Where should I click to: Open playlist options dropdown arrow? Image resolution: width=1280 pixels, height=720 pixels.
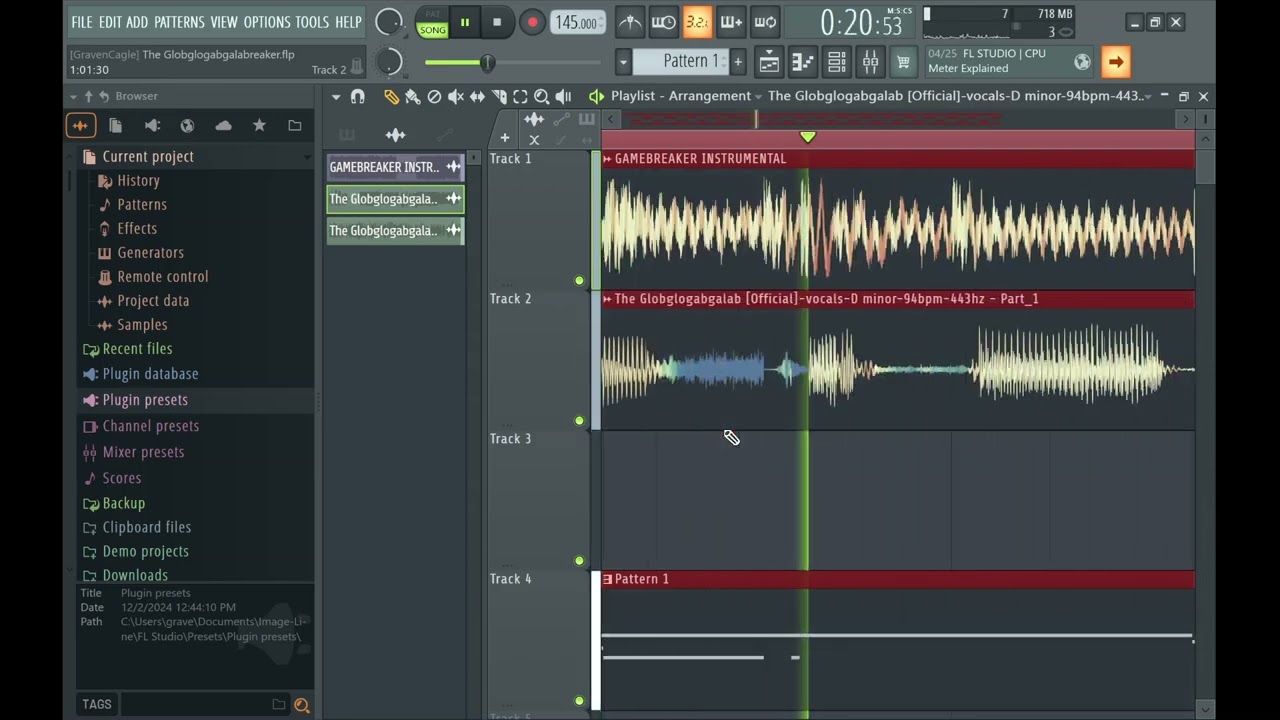[336, 97]
